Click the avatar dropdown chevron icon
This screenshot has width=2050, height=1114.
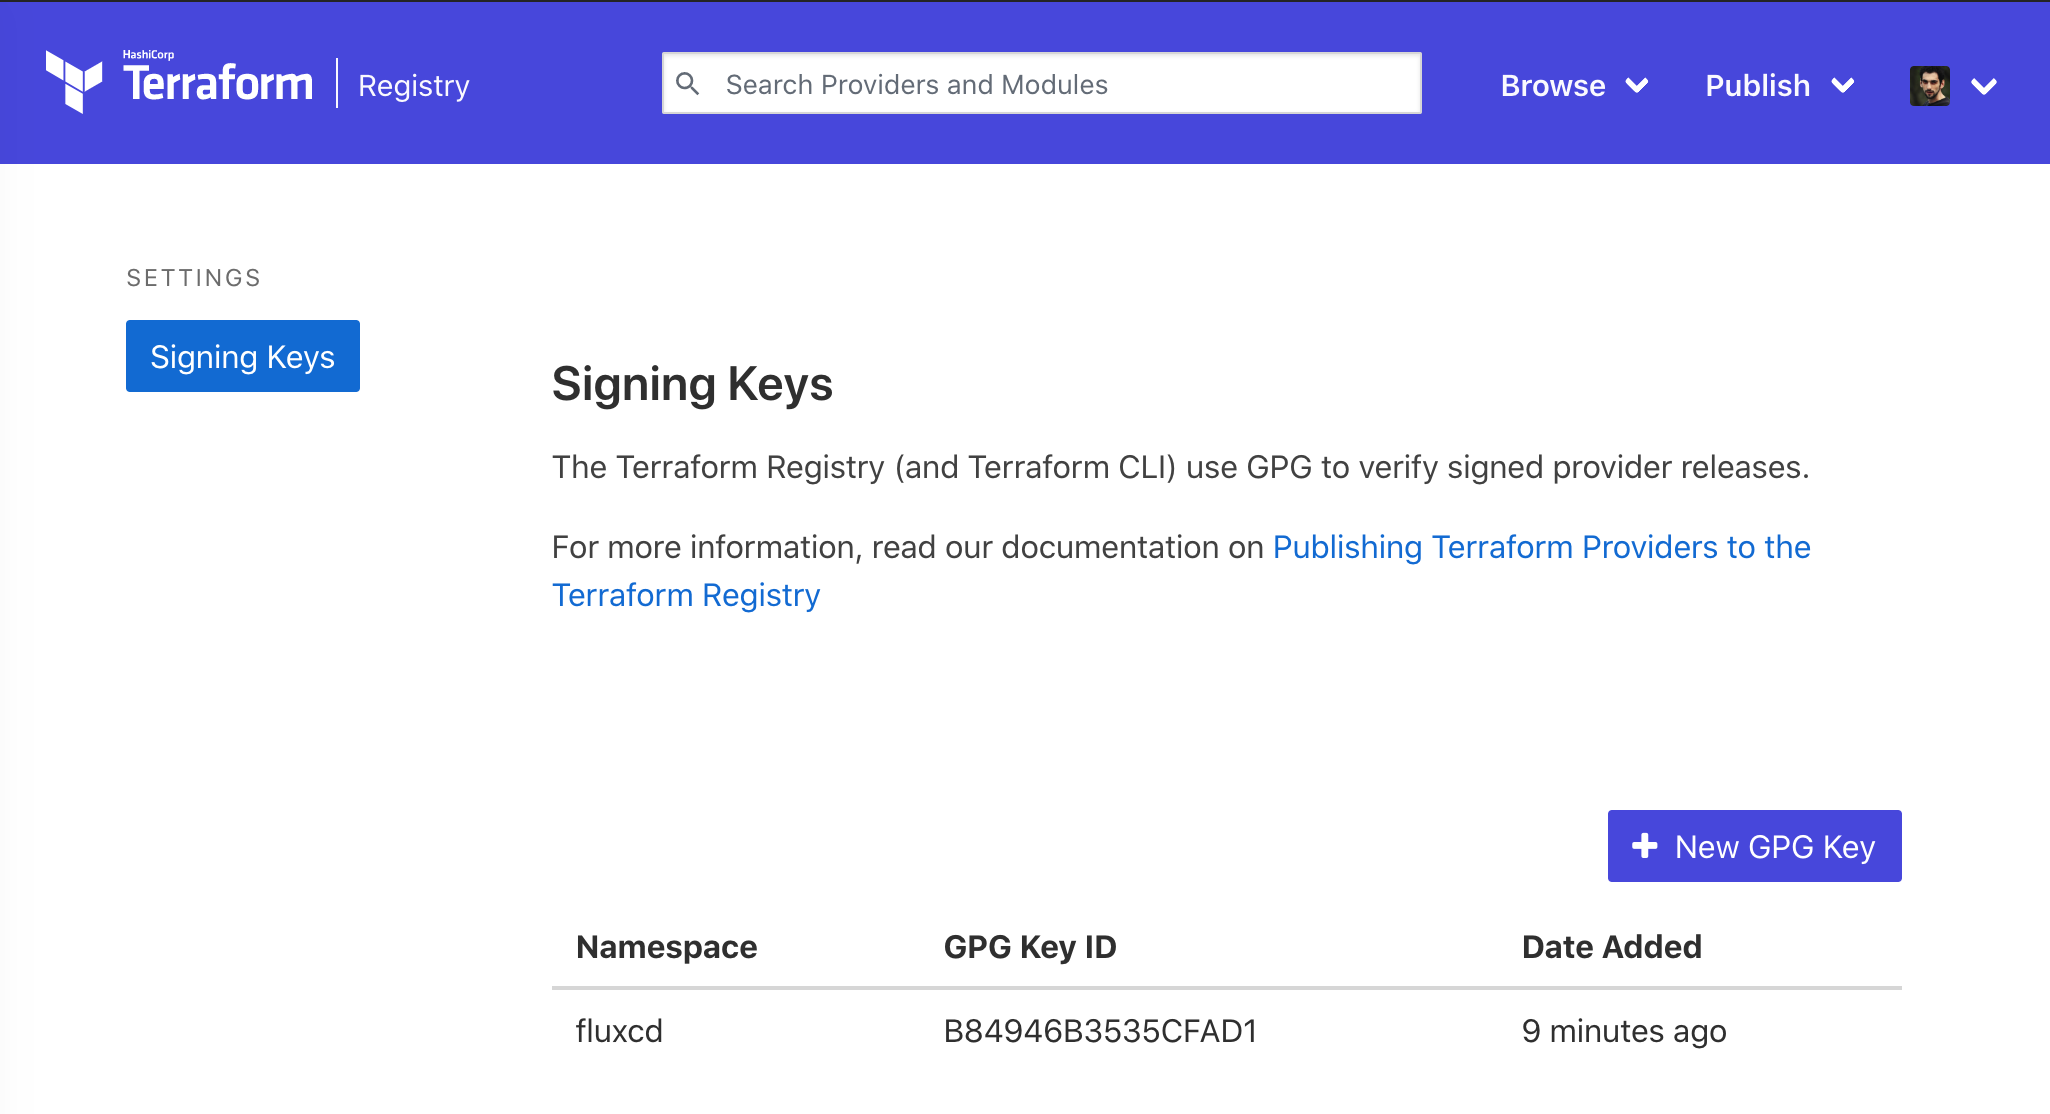tap(1985, 87)
